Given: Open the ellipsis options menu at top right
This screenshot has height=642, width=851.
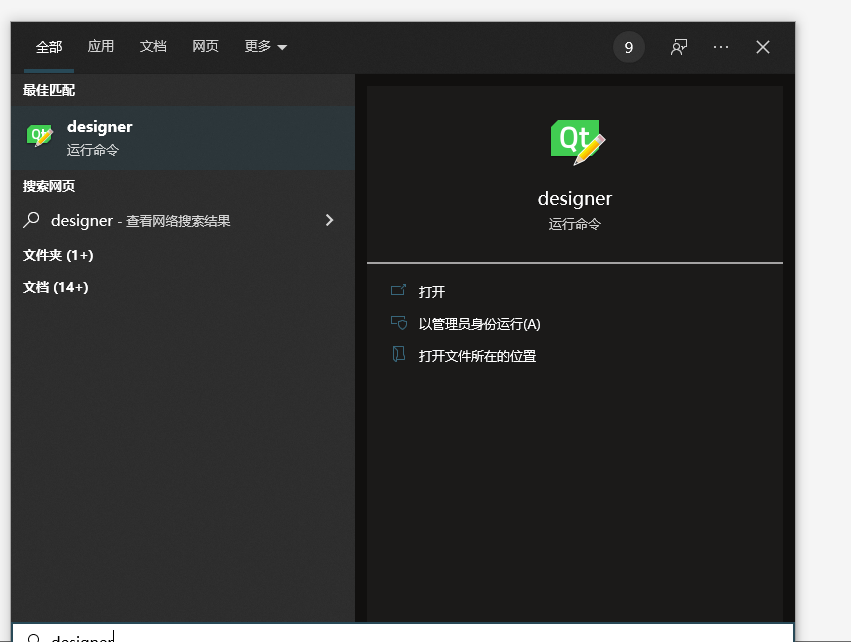Looking at the screenshot, I should pos(720,46).
